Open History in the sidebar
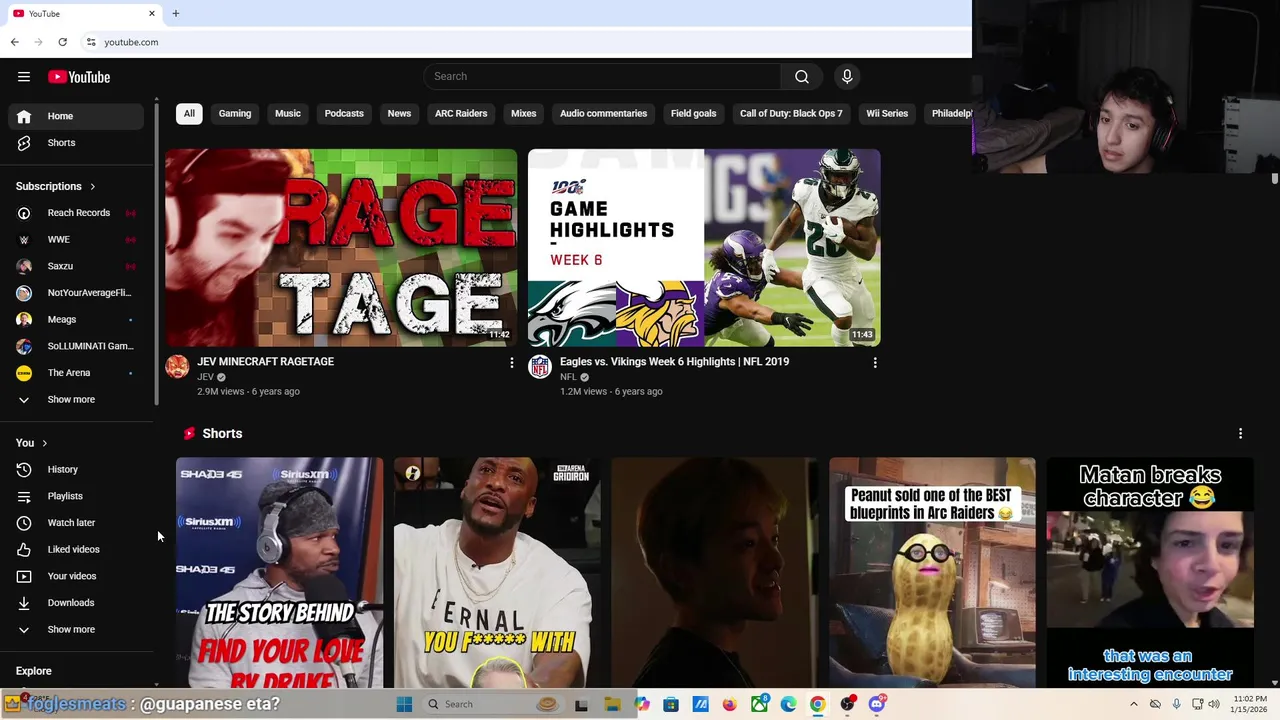The height and width of the screenshot is (720, 1280). [x=76, y=469]
